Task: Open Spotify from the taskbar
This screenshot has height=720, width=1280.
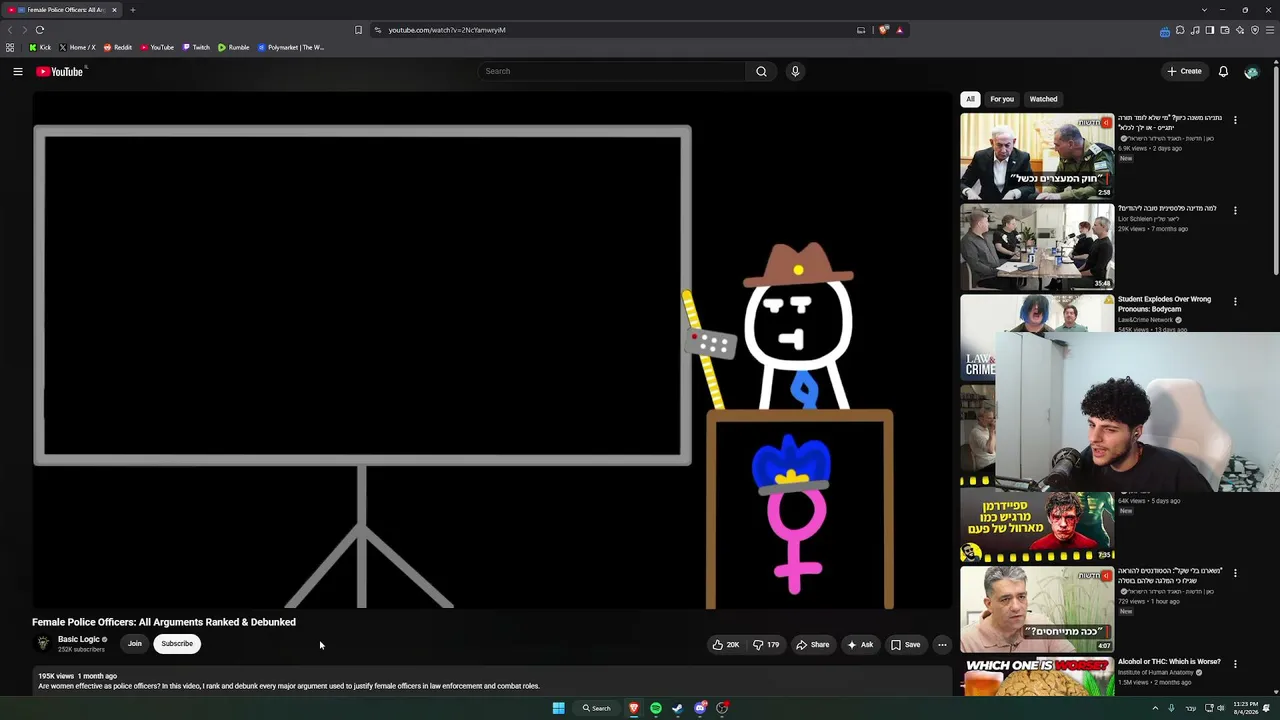Action: (656, 708)
